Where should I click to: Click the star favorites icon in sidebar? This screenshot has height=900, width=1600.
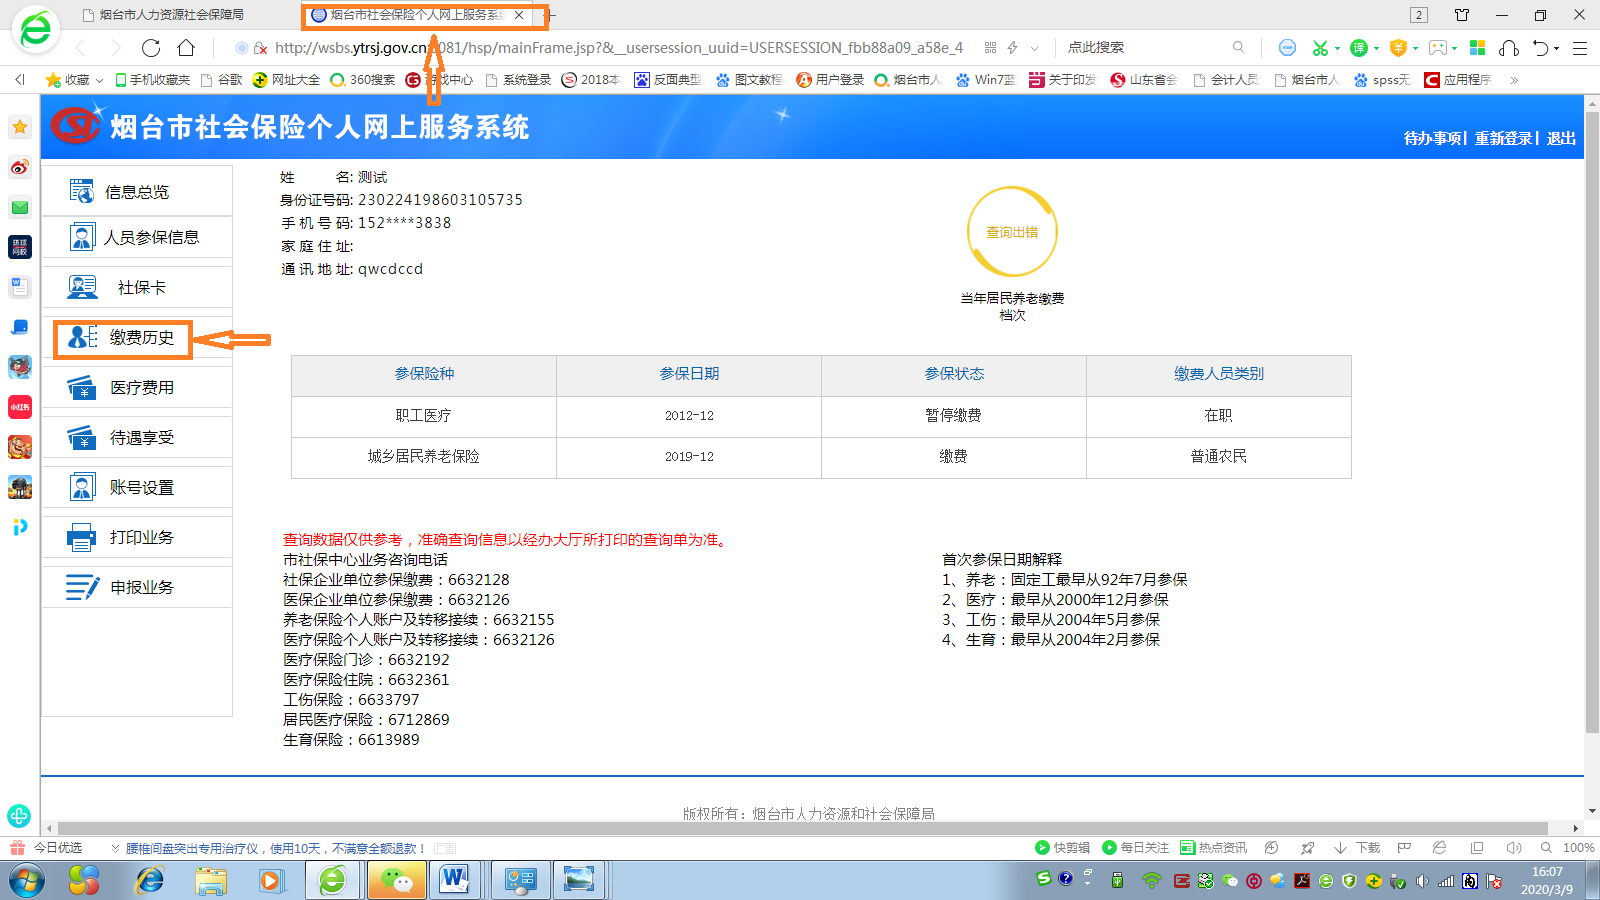pos(20,127)
